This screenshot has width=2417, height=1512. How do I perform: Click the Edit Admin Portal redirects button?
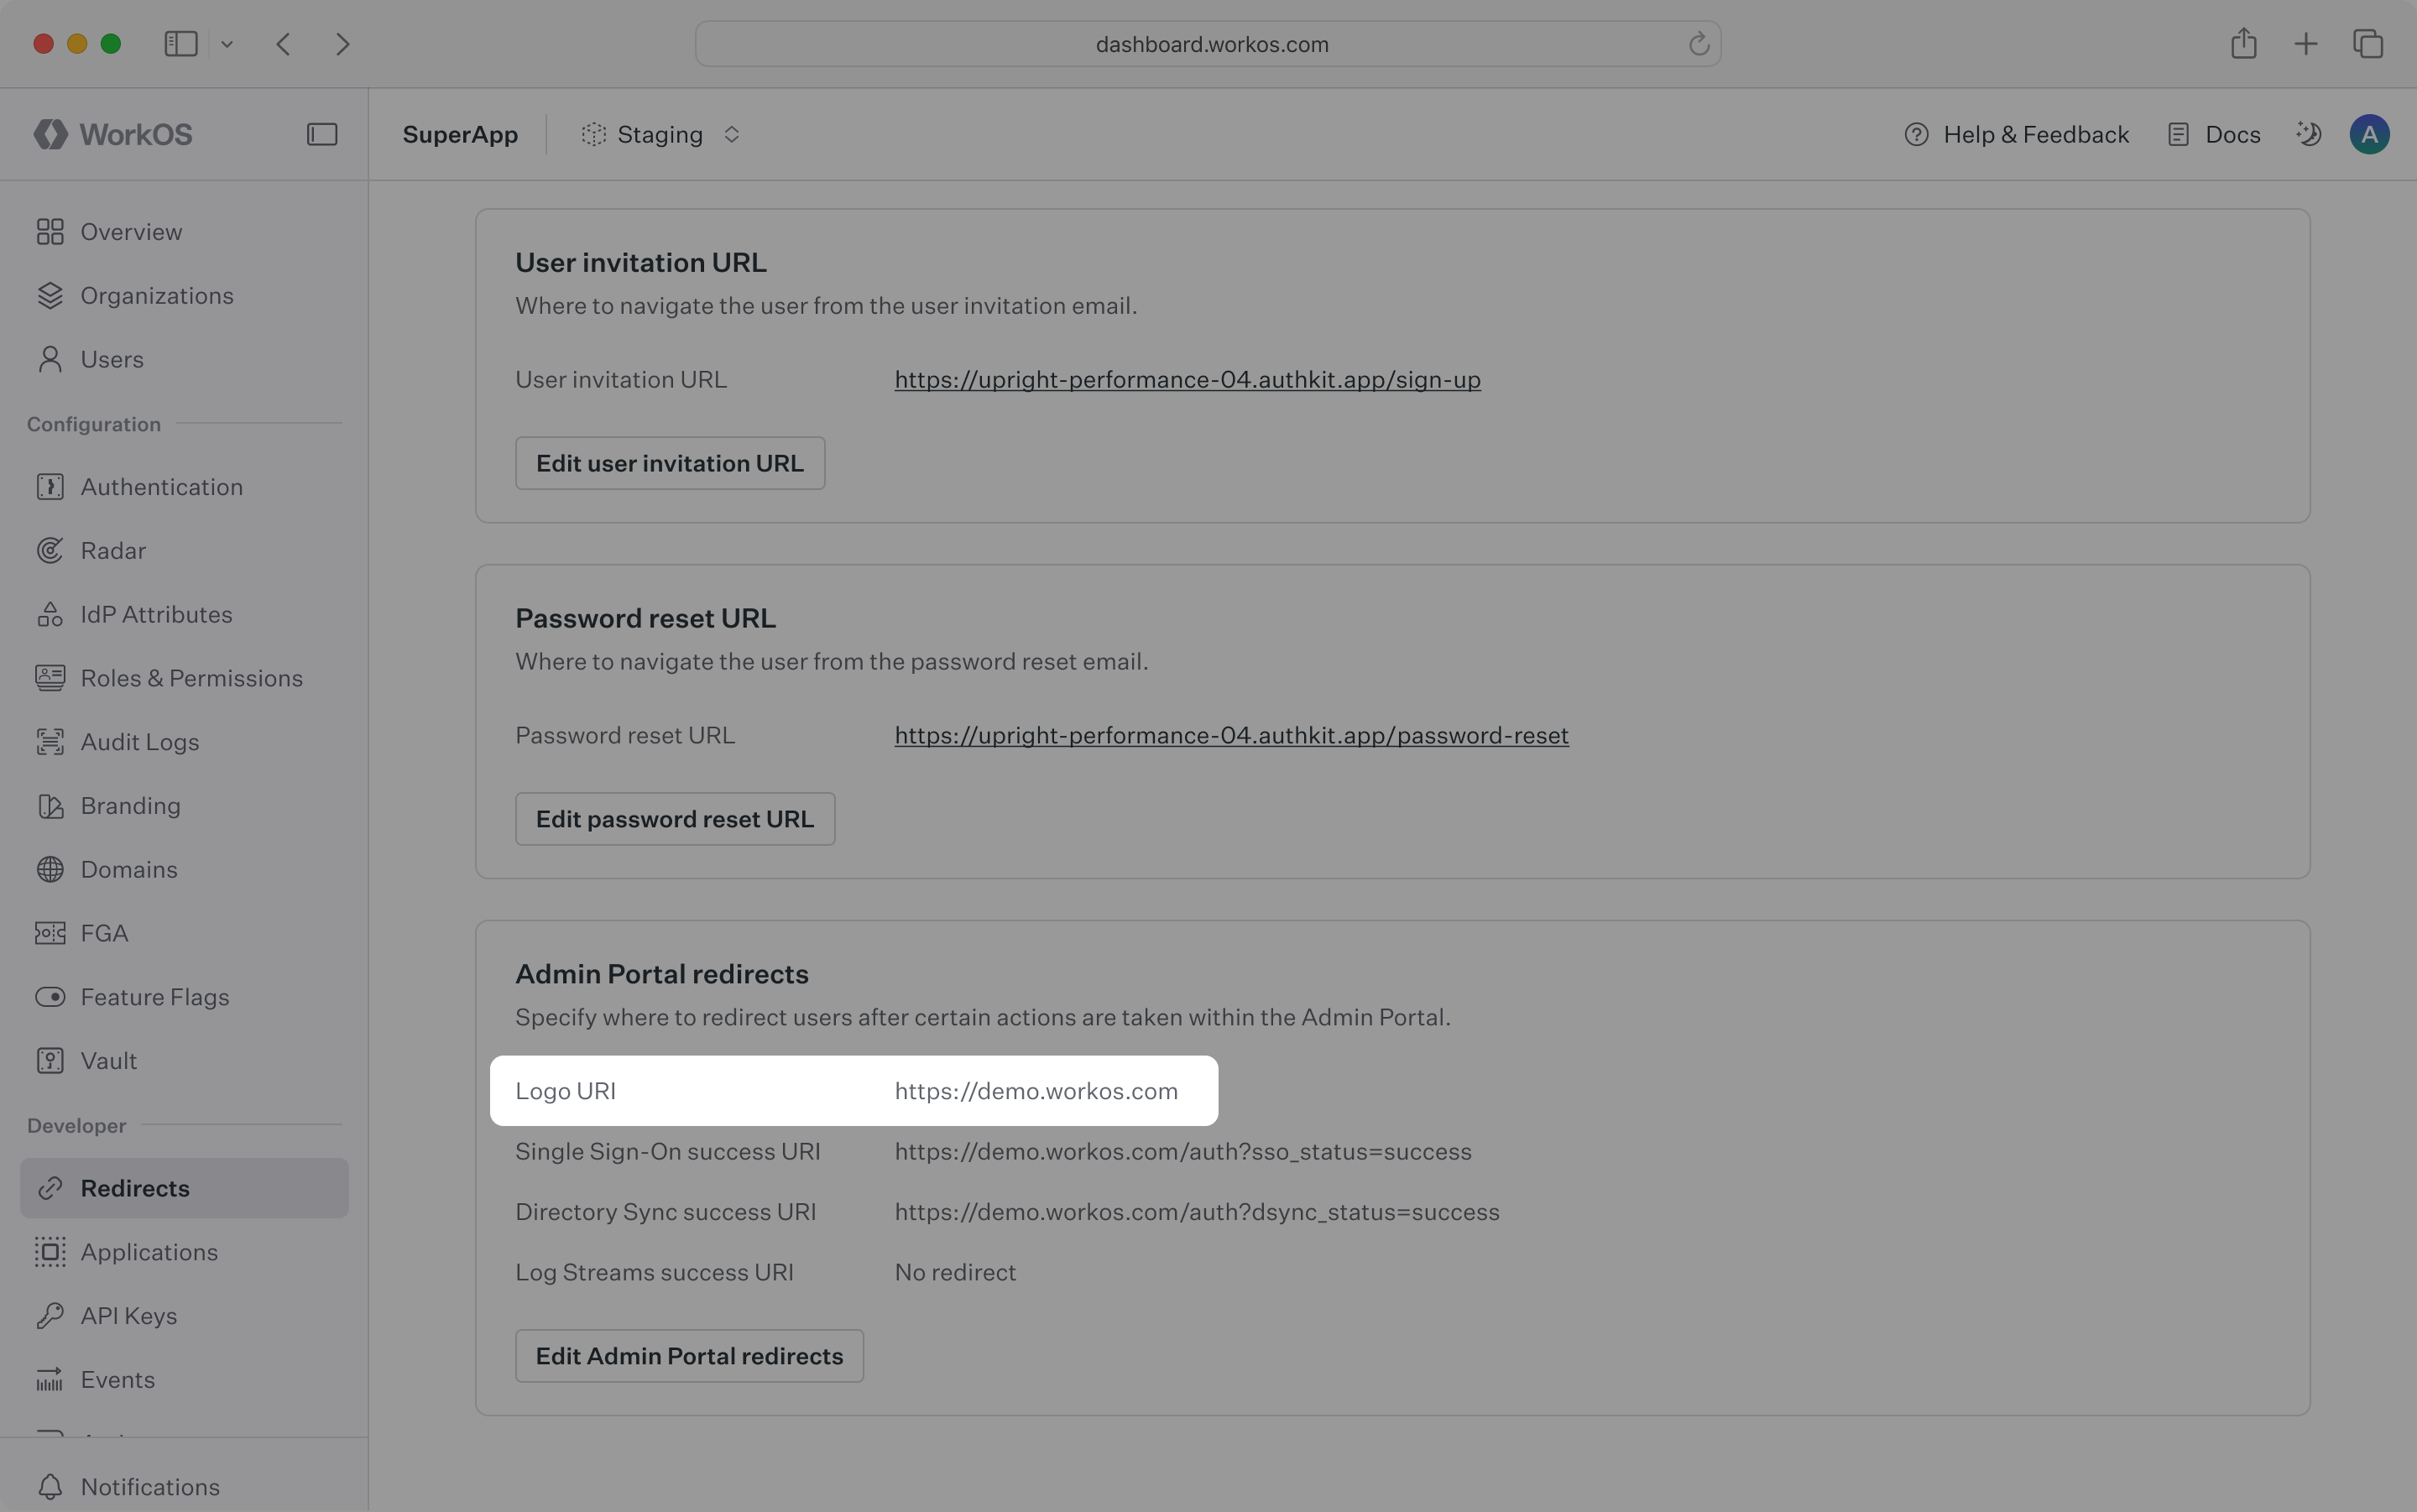pos(689,1356)
